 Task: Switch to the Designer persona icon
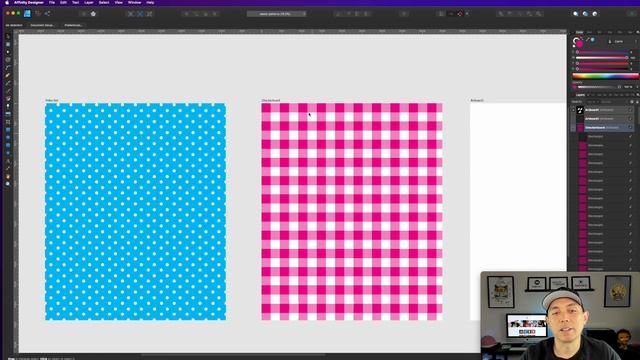point(27,13)
